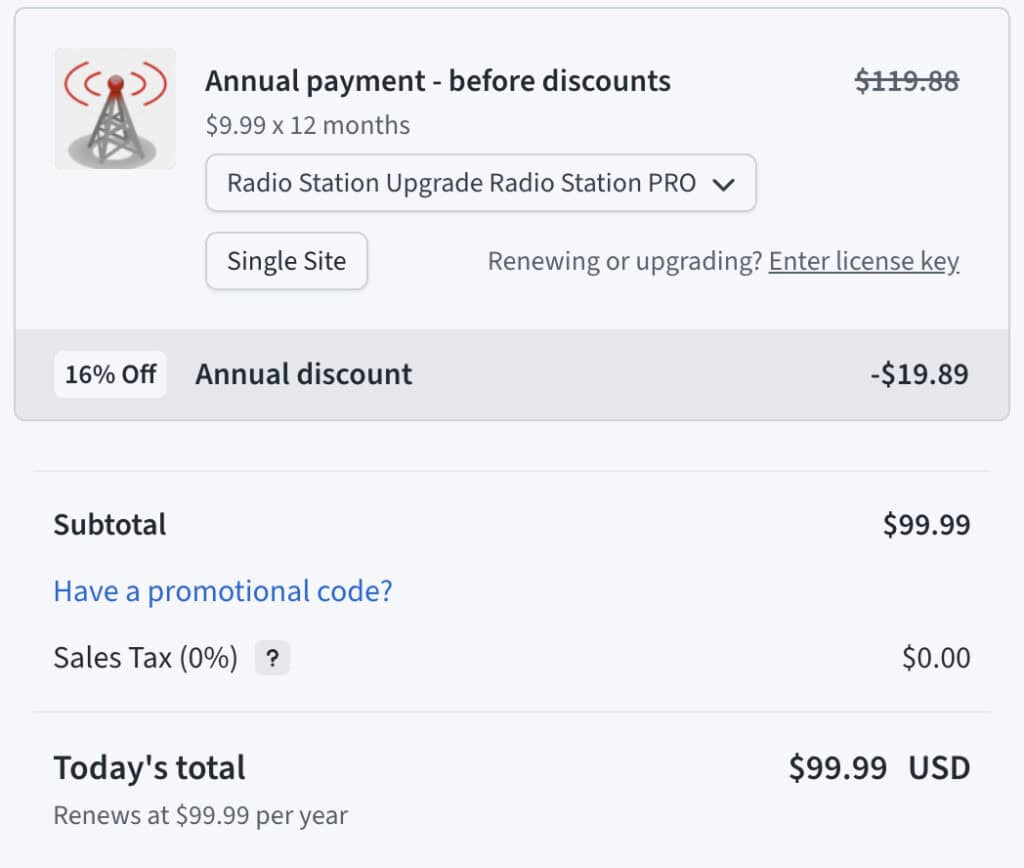Screen dimensions: 1024x868
Task: Click the $9.99 x 12 months text
Action: (x=308, y=125)
